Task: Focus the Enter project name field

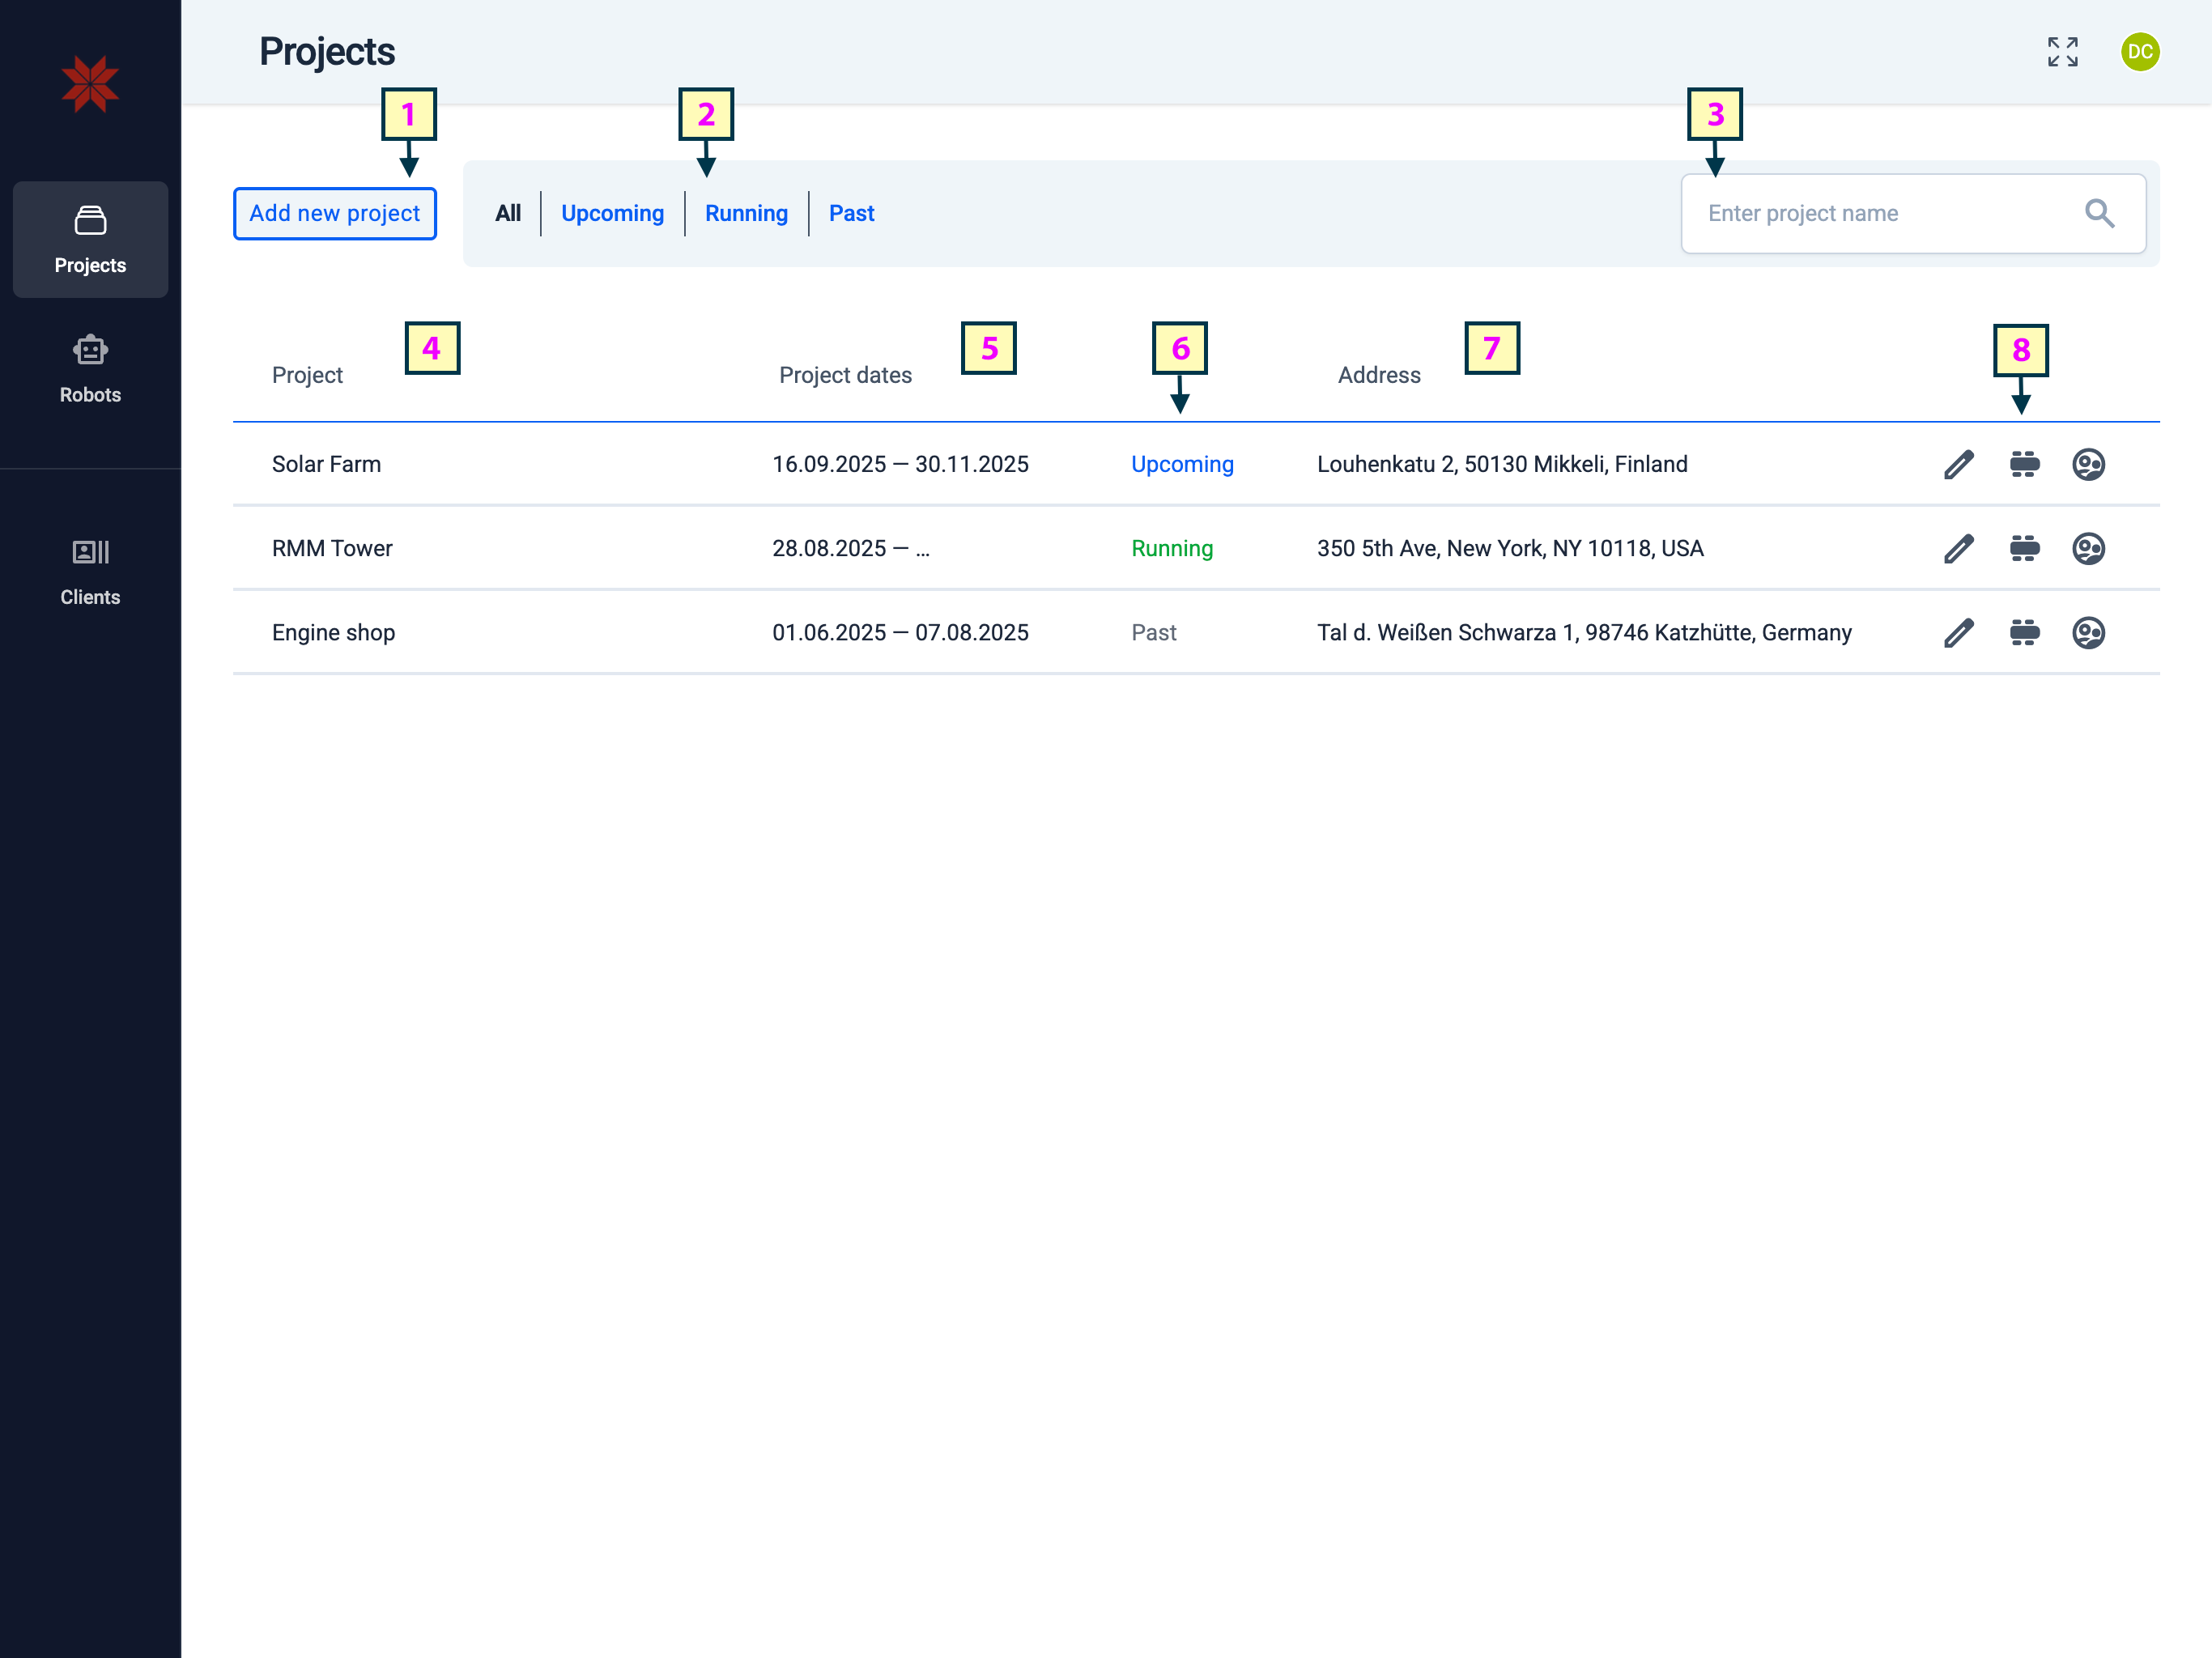Action: (x=1880, y=213)
